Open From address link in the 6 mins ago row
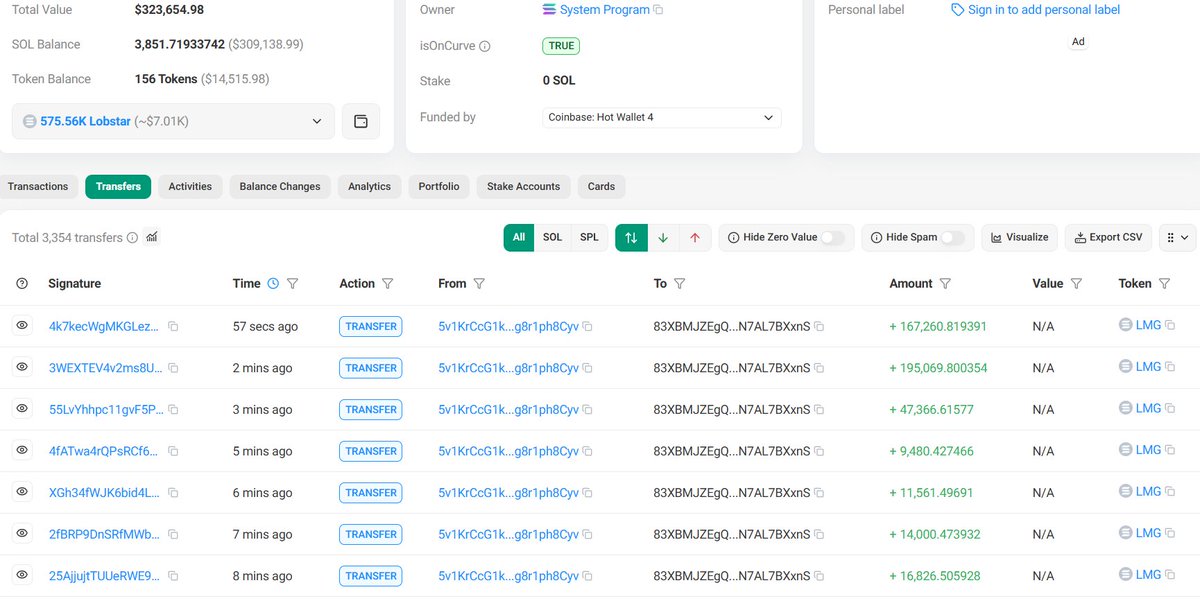The width and height of the screenshot is (1200, 601). coord(508,493)
